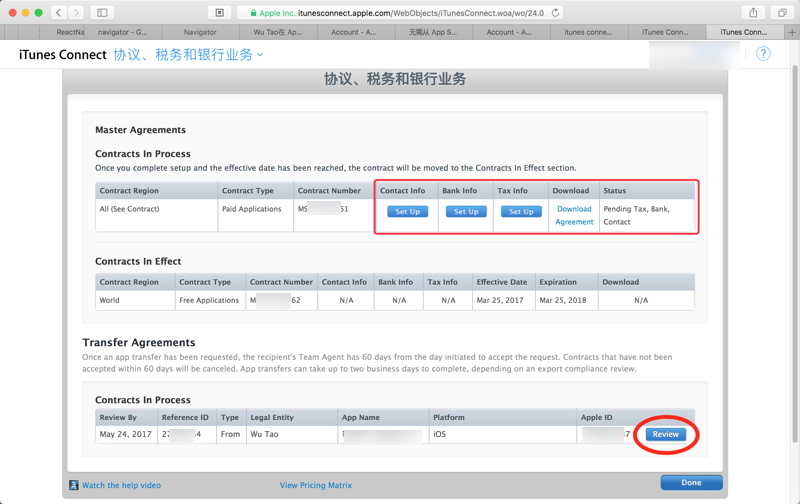The image size is (800, 504).
Task: Switch to the first iTunes Conn... tab
Action: pos(666,32)
